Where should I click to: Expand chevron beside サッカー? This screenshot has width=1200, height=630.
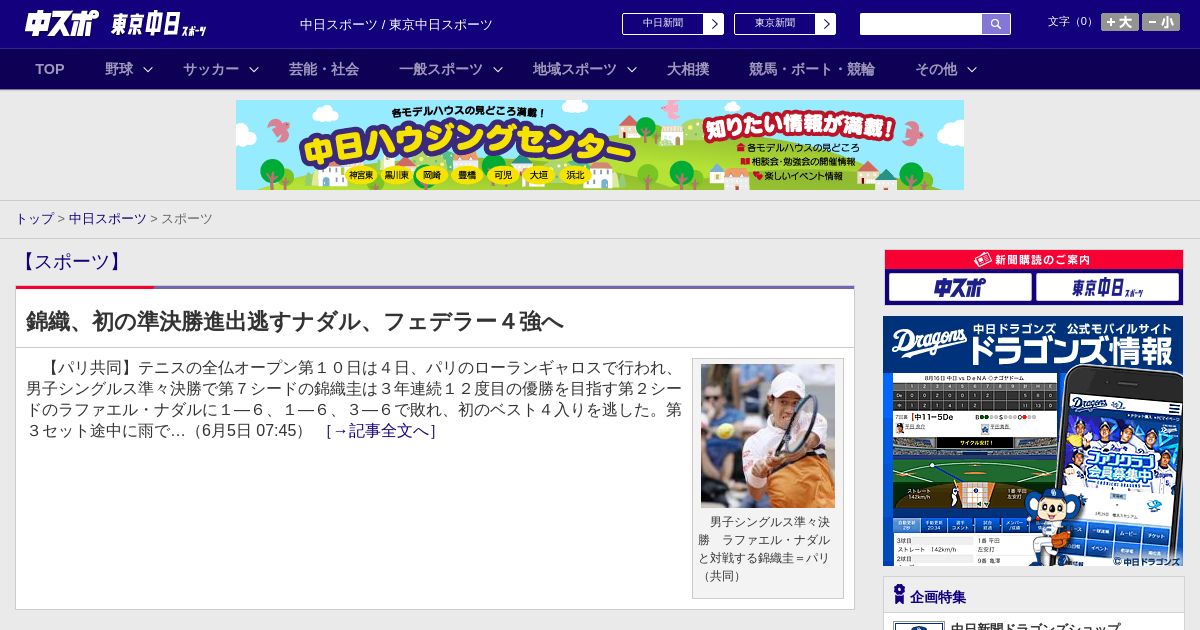click(254, 69)
